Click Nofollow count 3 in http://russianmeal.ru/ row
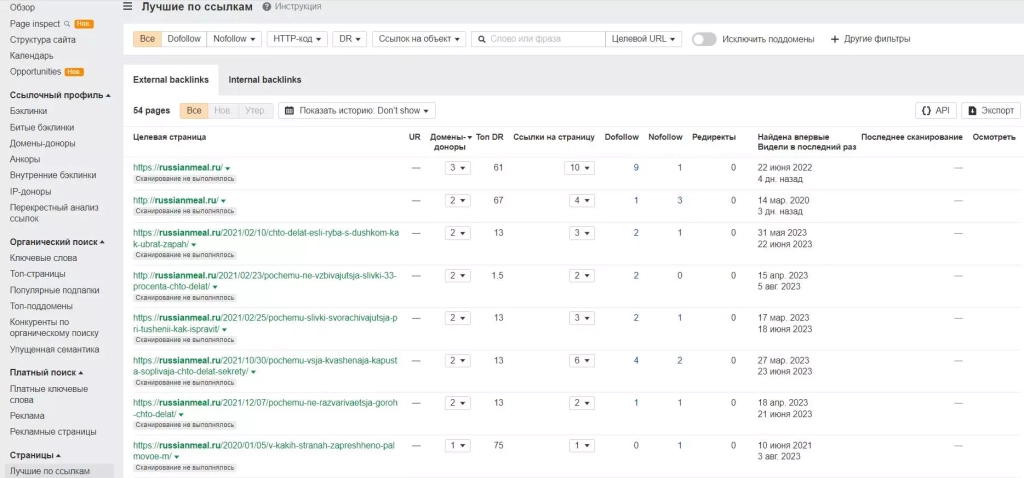The image size is (1024, 478). click(680, 200)
